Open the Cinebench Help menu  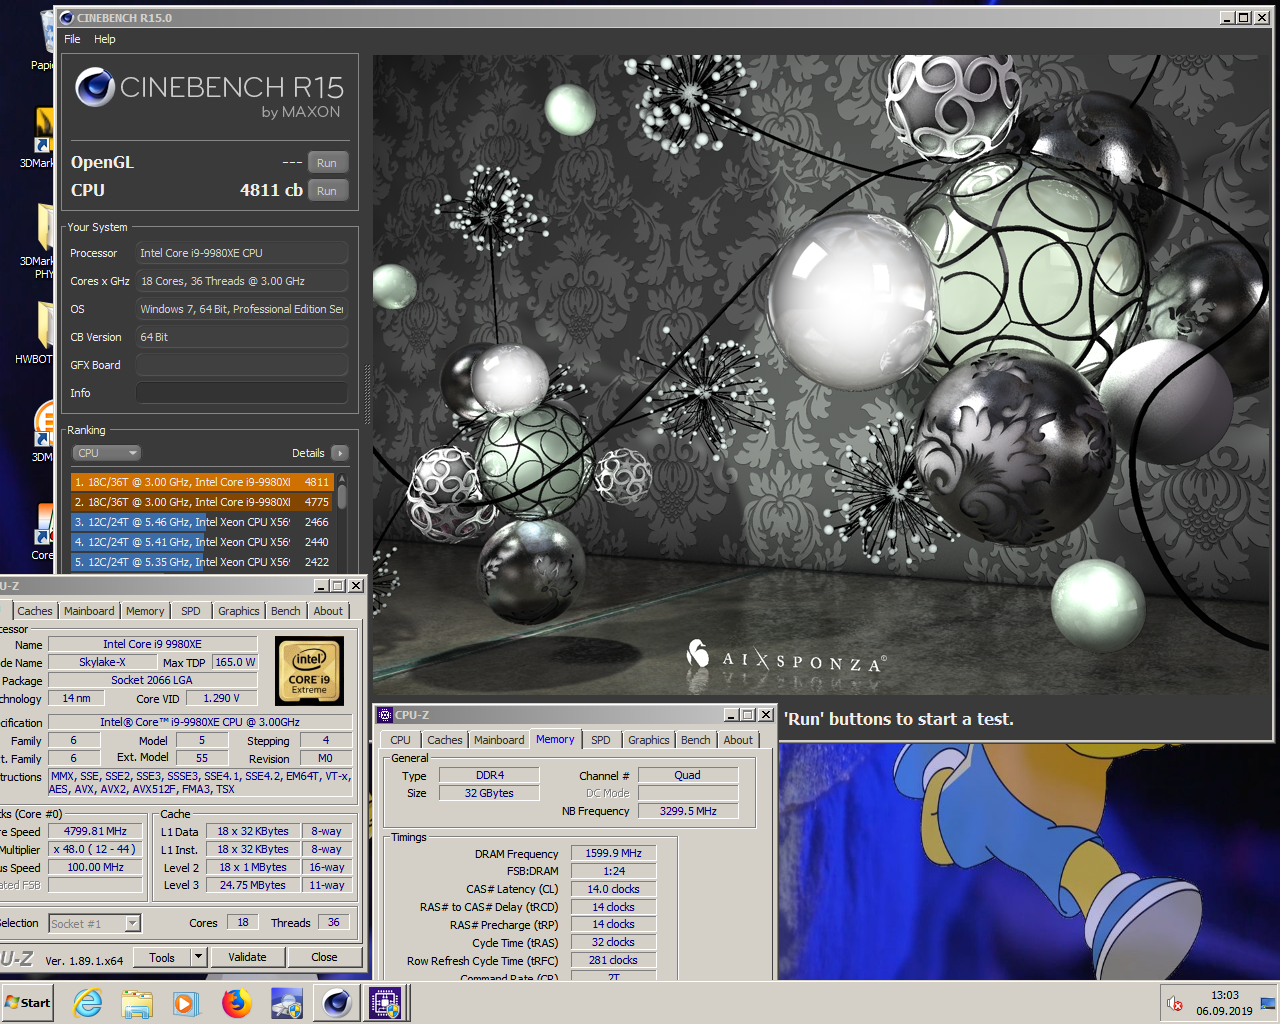[x=105, y=39]
